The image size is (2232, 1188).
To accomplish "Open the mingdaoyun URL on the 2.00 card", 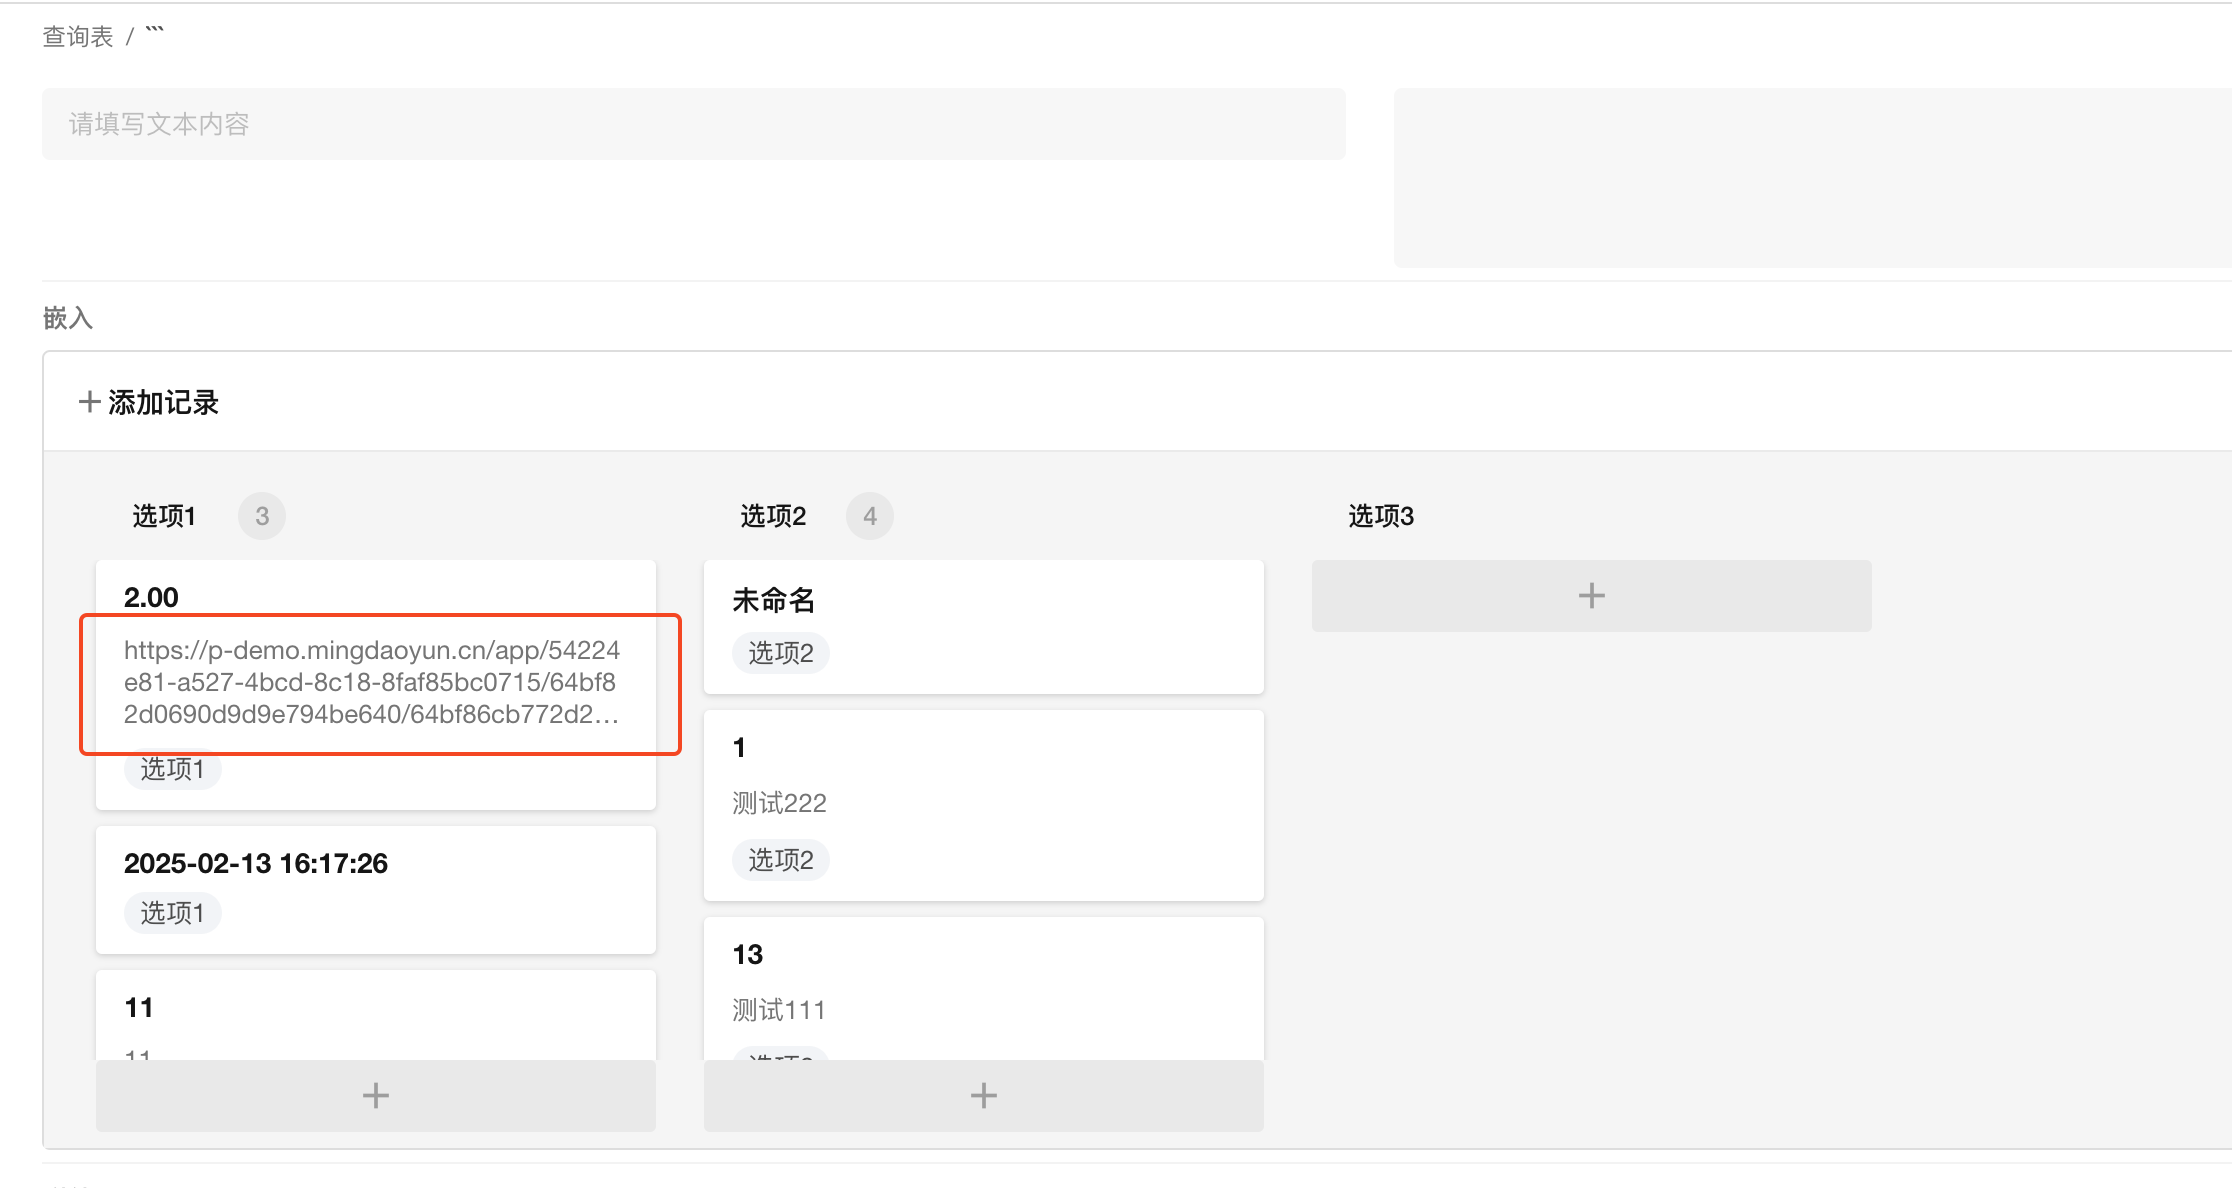I will click(x=371, y=682).
